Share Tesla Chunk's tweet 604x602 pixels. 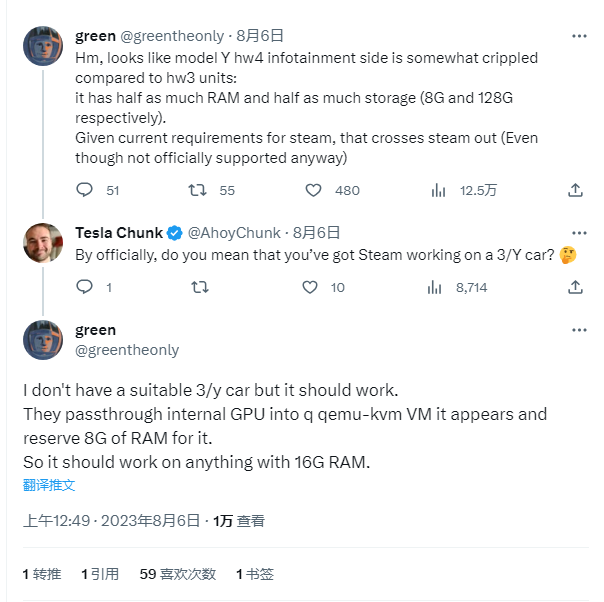pos(575,287)
